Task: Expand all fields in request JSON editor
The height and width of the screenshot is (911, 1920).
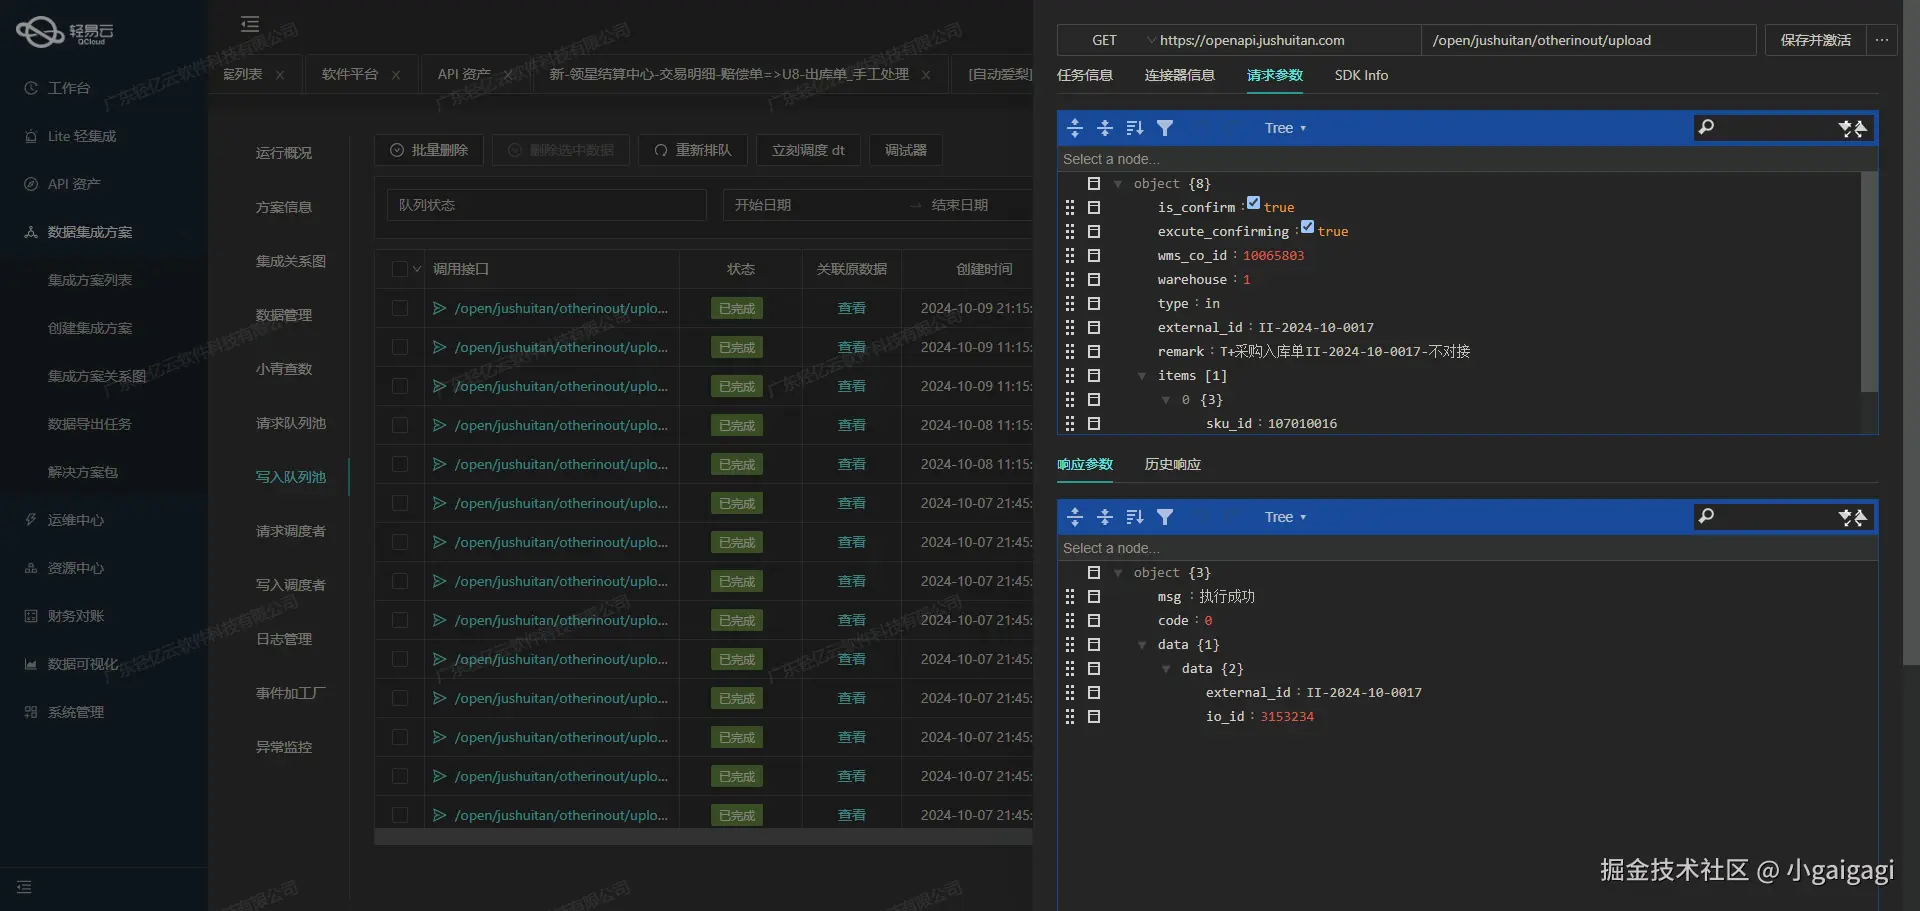Action: [1075, 128]
